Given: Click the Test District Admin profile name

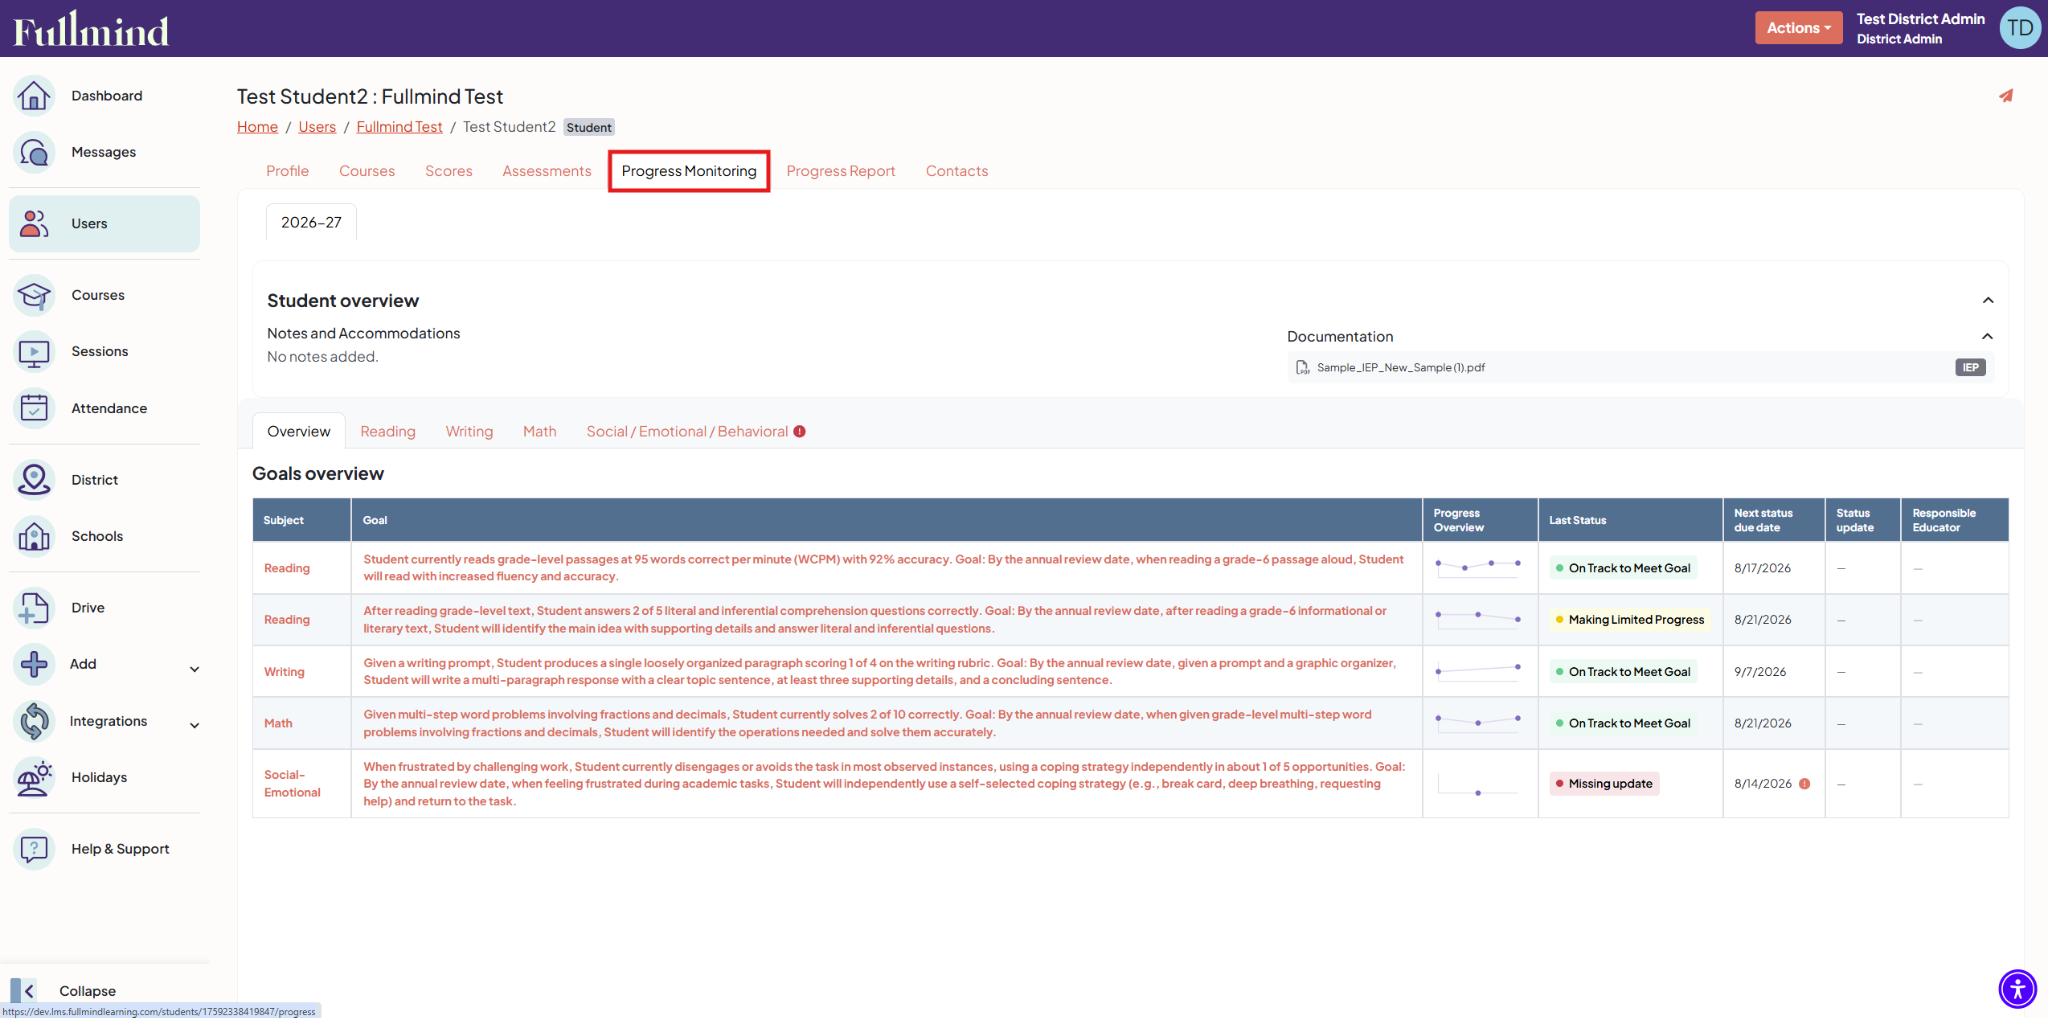Looking at the screenshot, I should pos(1921,19).
